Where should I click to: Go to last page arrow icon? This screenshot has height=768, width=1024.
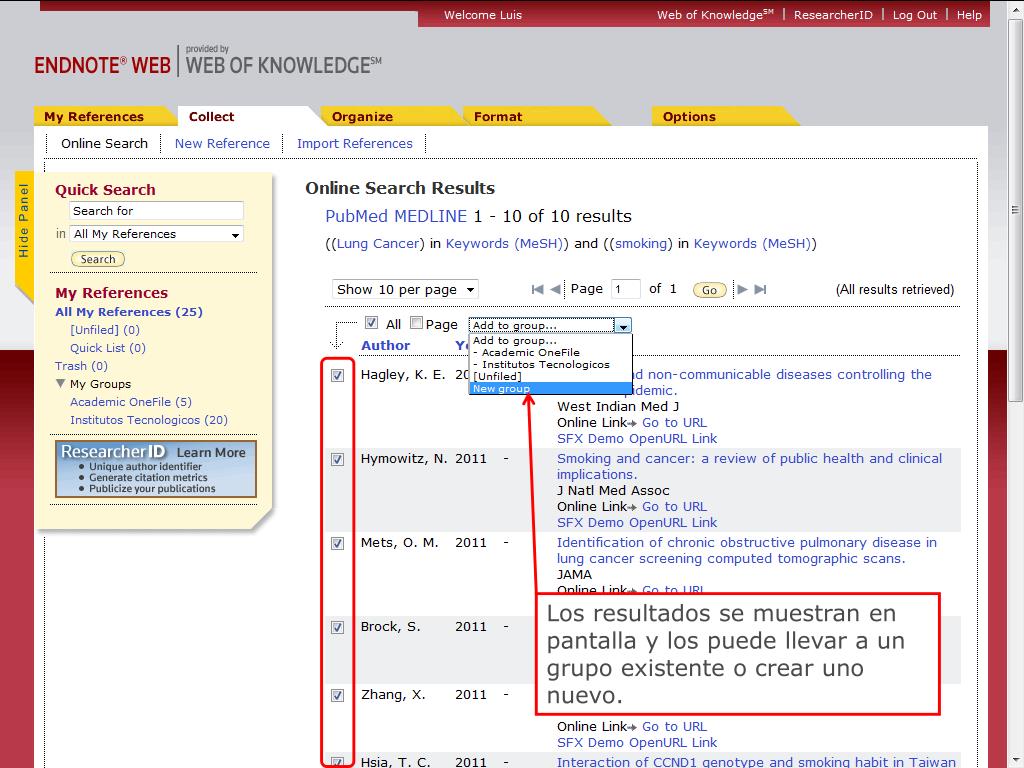tap(760, 289)
